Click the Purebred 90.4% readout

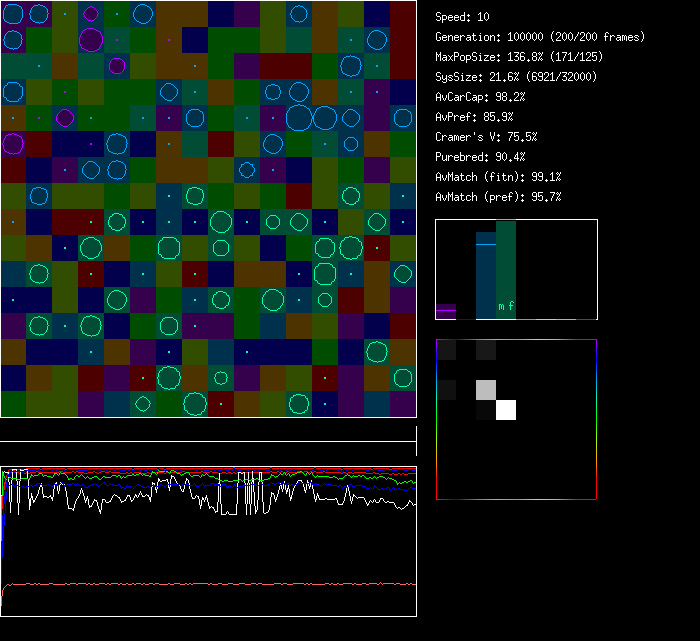[483, 157]
